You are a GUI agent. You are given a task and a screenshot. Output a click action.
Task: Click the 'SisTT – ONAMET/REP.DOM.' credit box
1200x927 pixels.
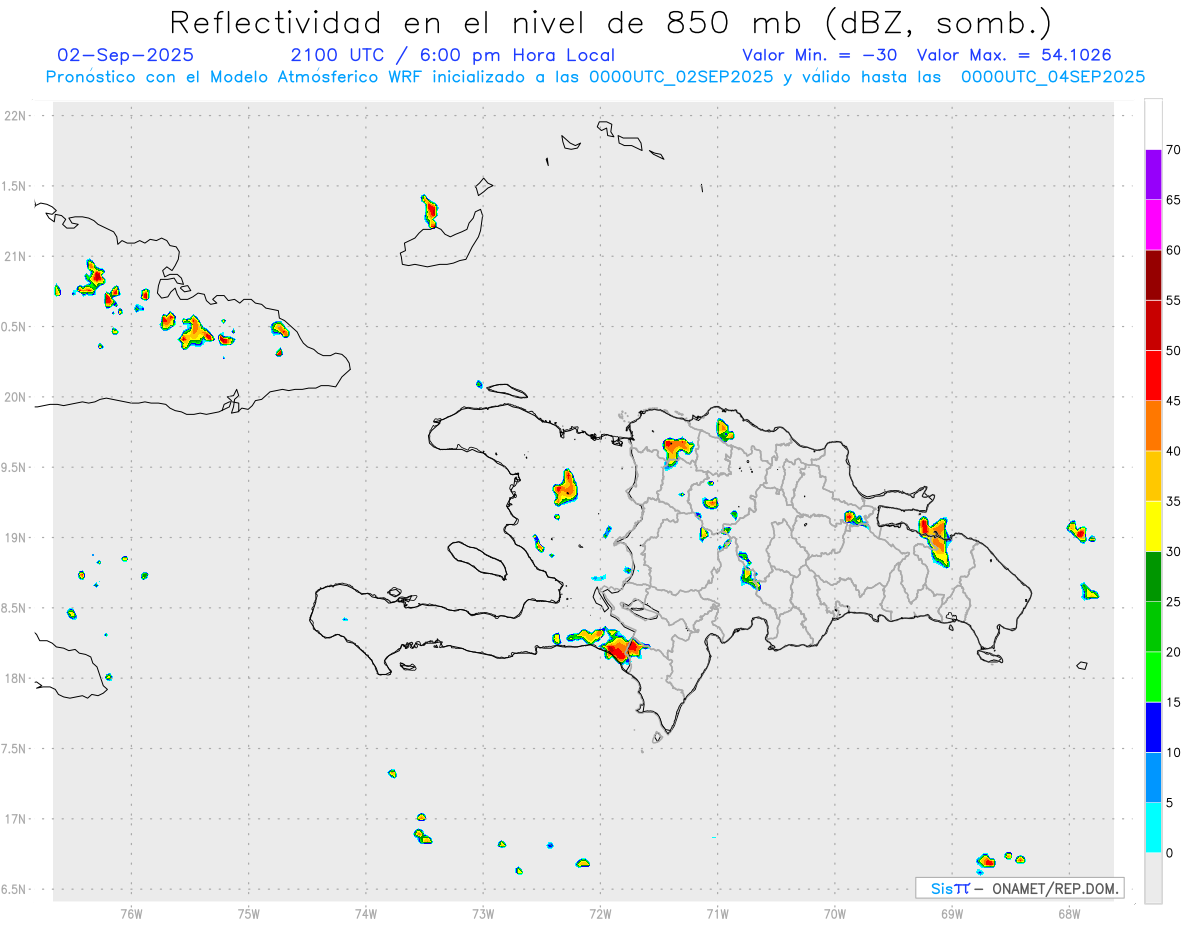[1020, 888]
